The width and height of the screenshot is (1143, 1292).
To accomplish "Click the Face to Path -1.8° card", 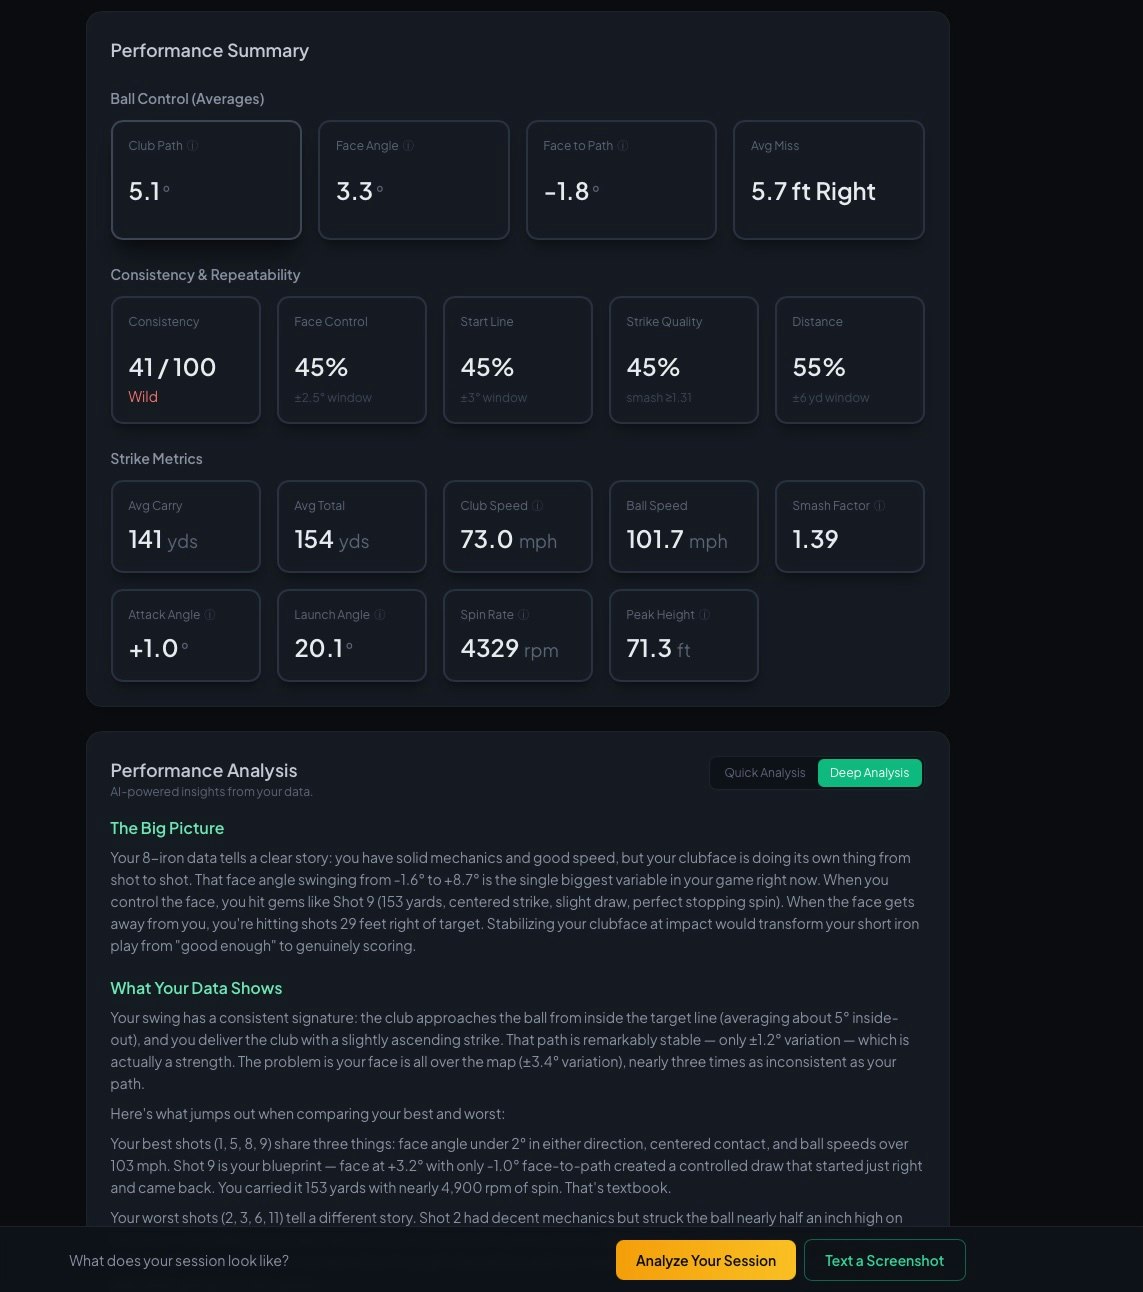I will coord(621,180).
